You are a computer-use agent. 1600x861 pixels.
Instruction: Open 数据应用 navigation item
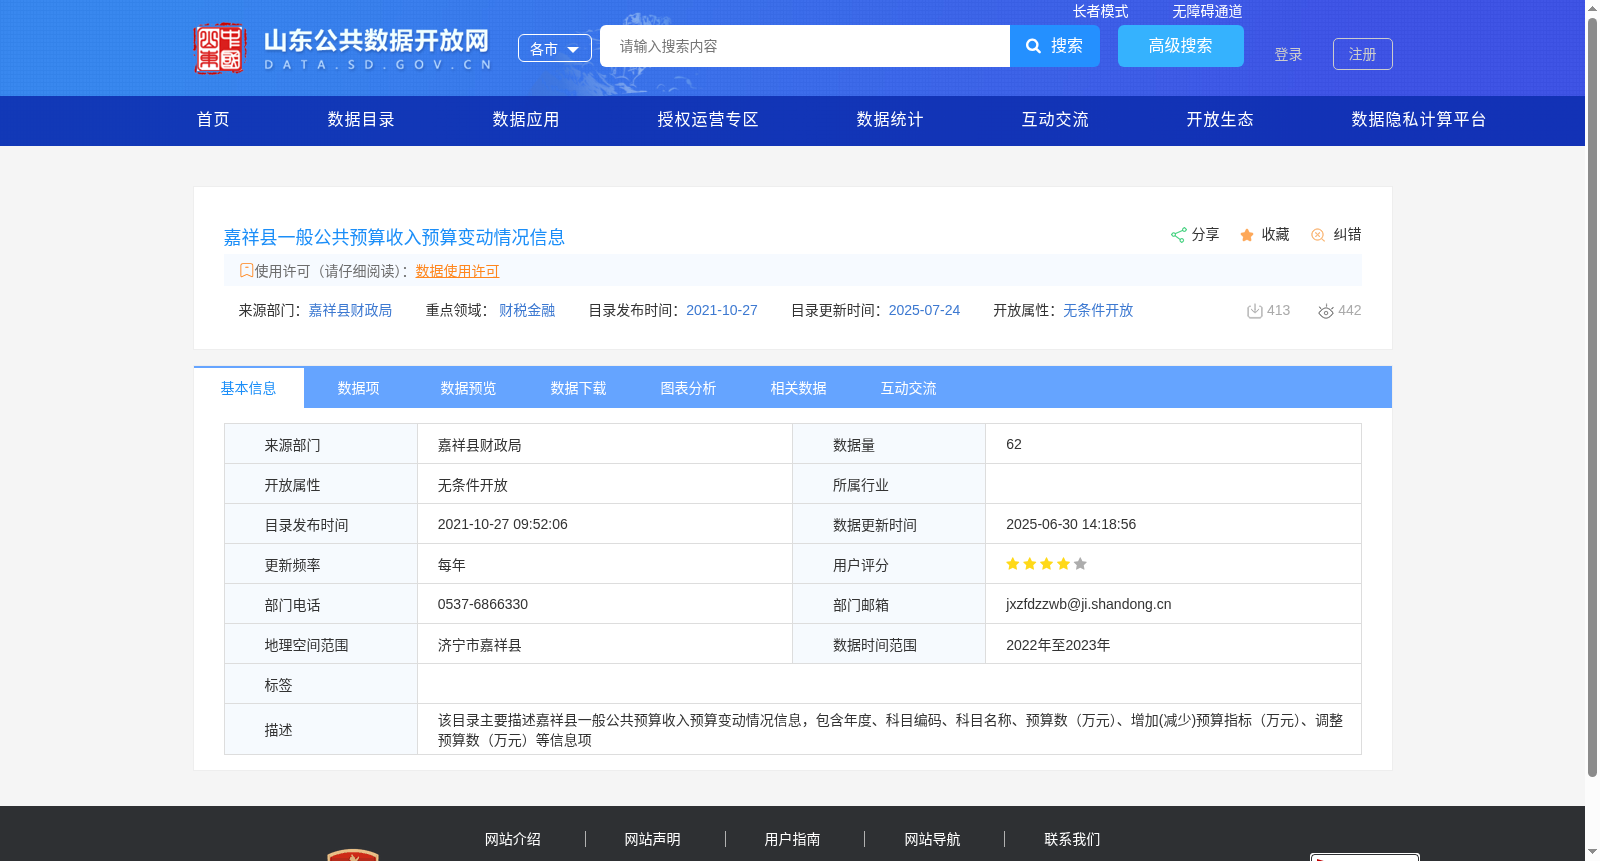526,120
